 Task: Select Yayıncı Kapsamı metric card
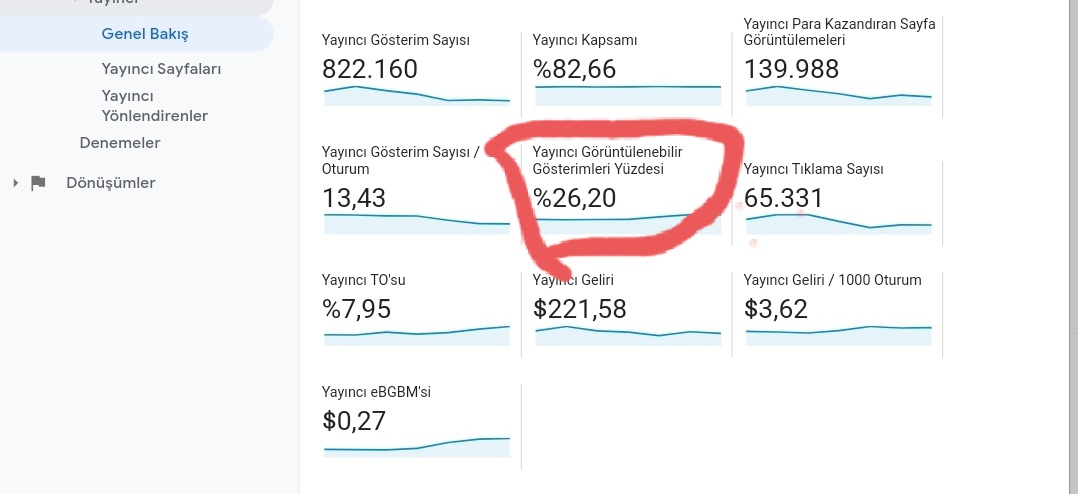point(626,69)
